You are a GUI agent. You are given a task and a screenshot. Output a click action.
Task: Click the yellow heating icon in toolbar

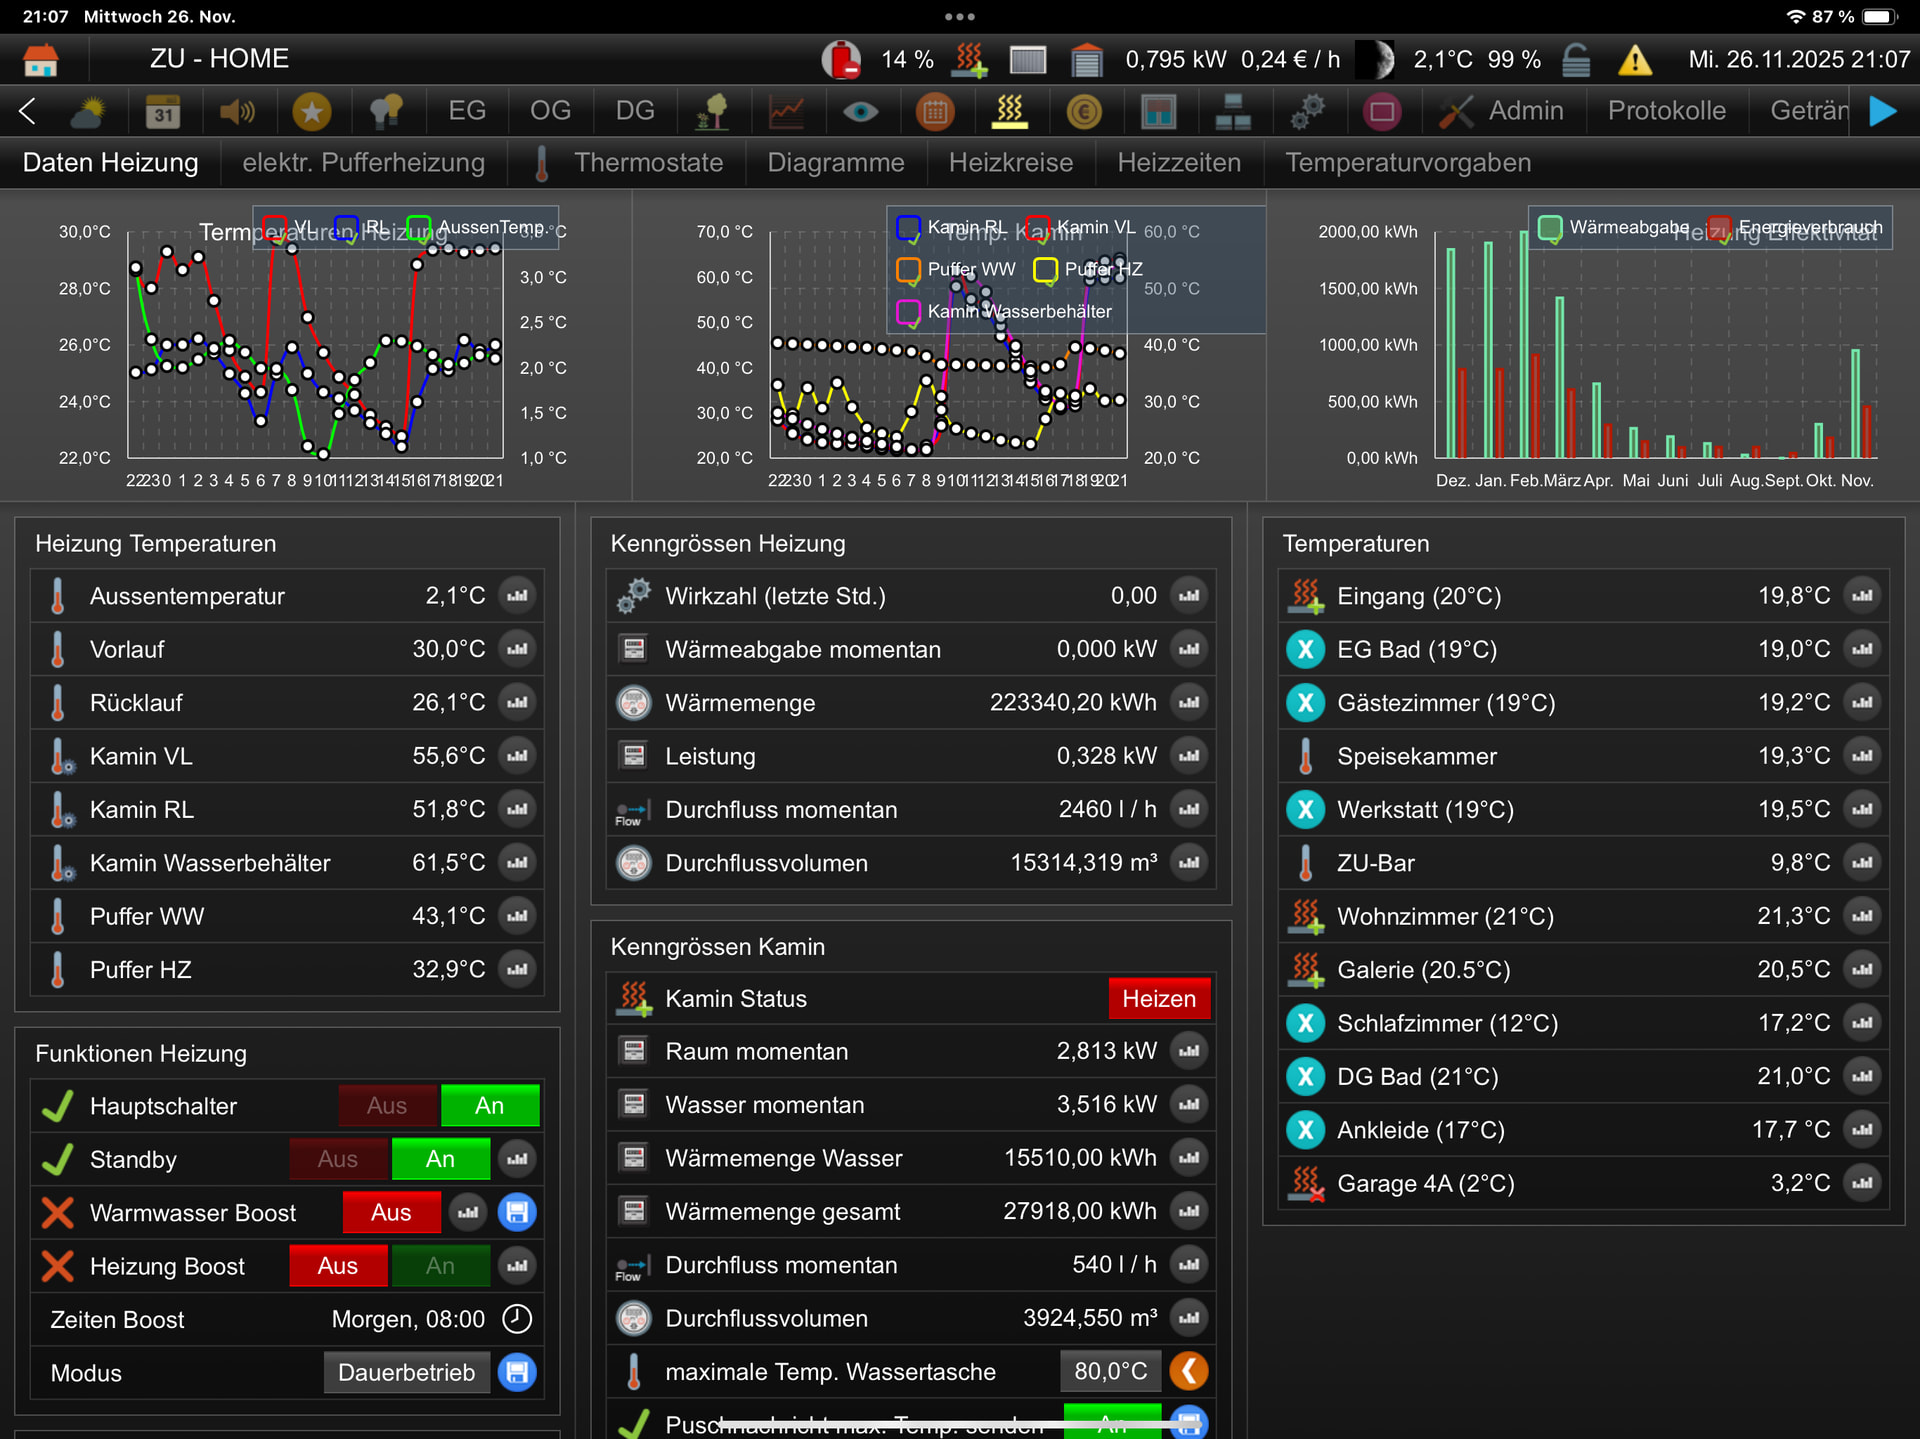(1009, 112)
